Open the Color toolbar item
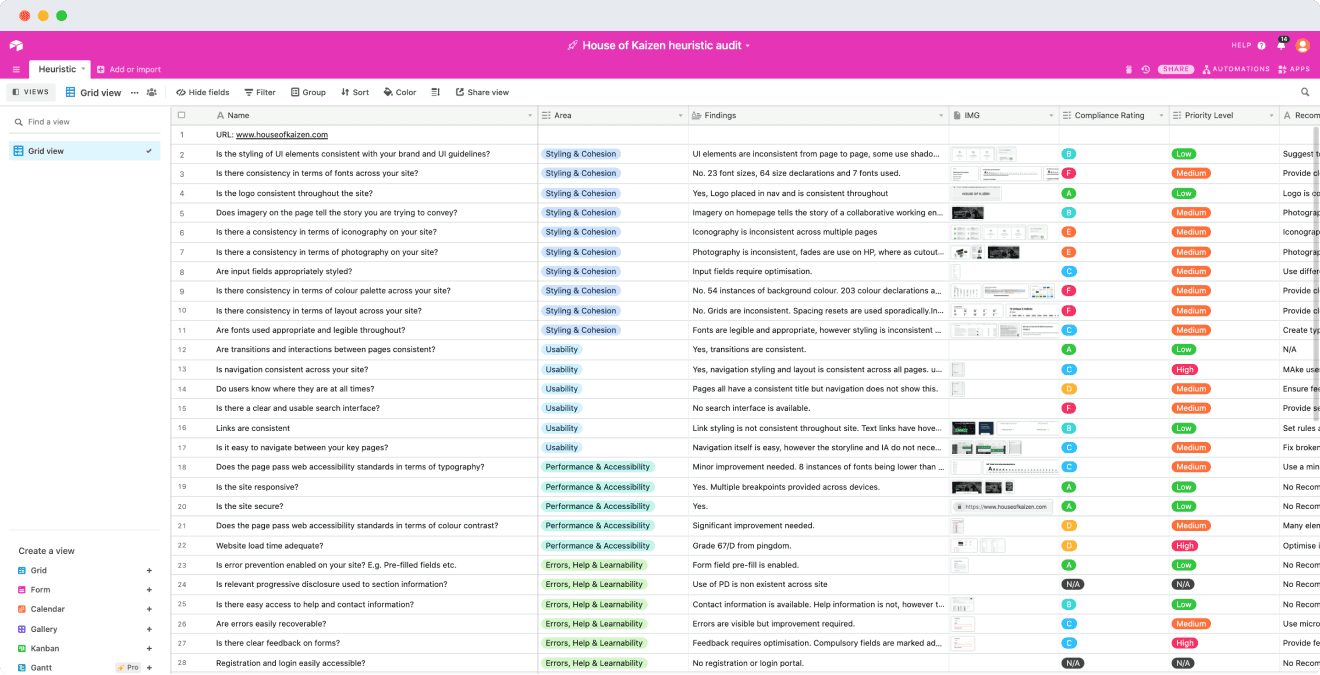Screen dimensions: 1320x675 400,92
